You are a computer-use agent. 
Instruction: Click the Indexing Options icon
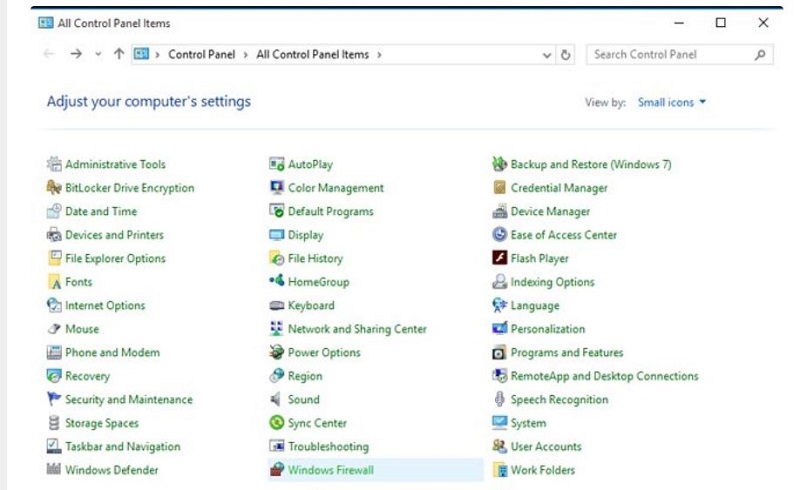point(499,281)
